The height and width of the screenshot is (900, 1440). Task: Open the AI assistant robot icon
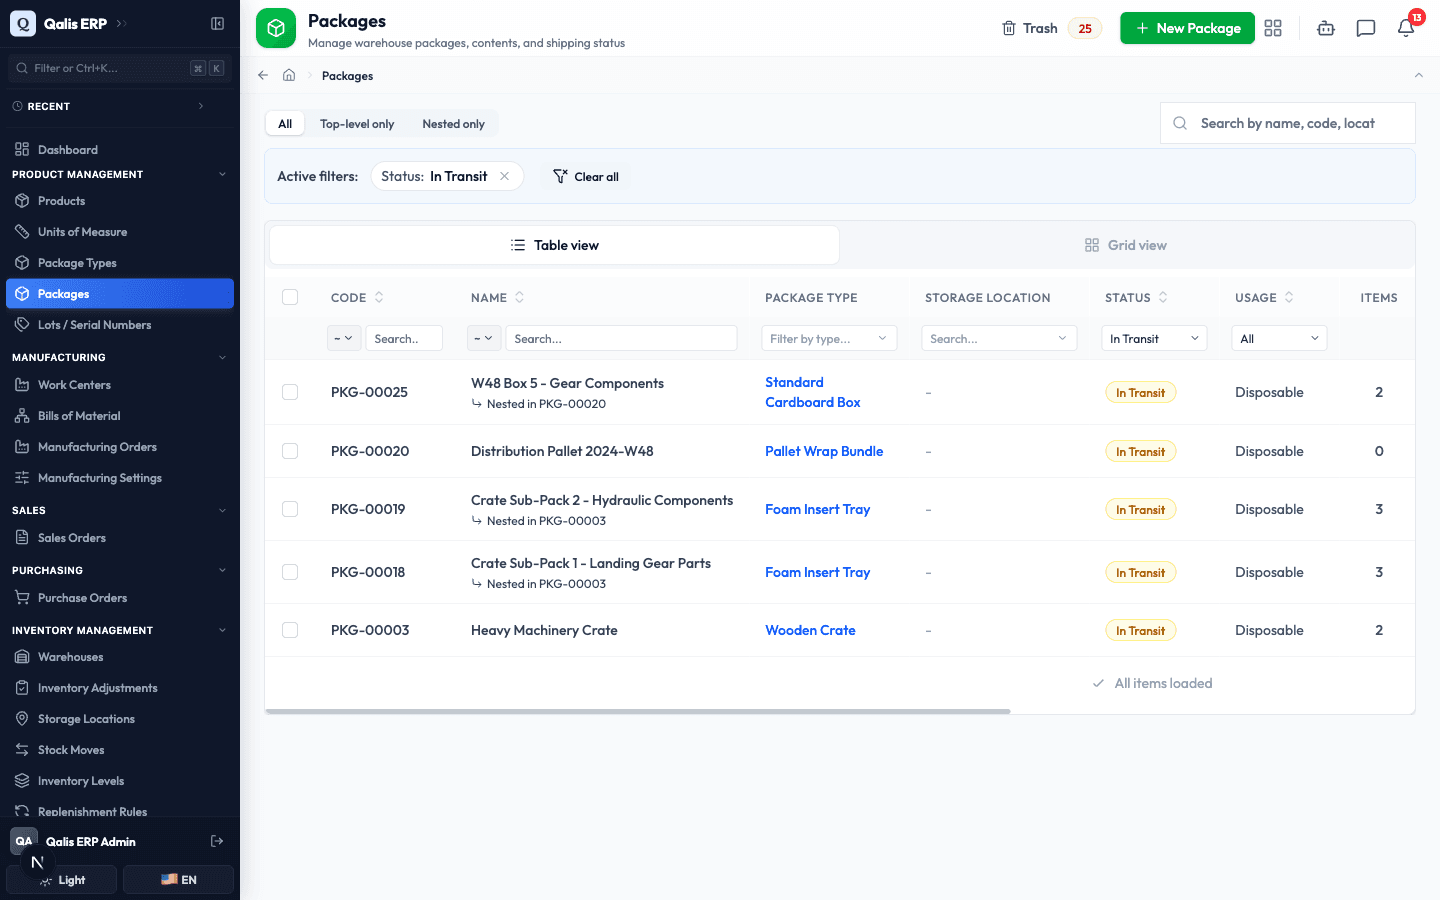(1326, 28)
